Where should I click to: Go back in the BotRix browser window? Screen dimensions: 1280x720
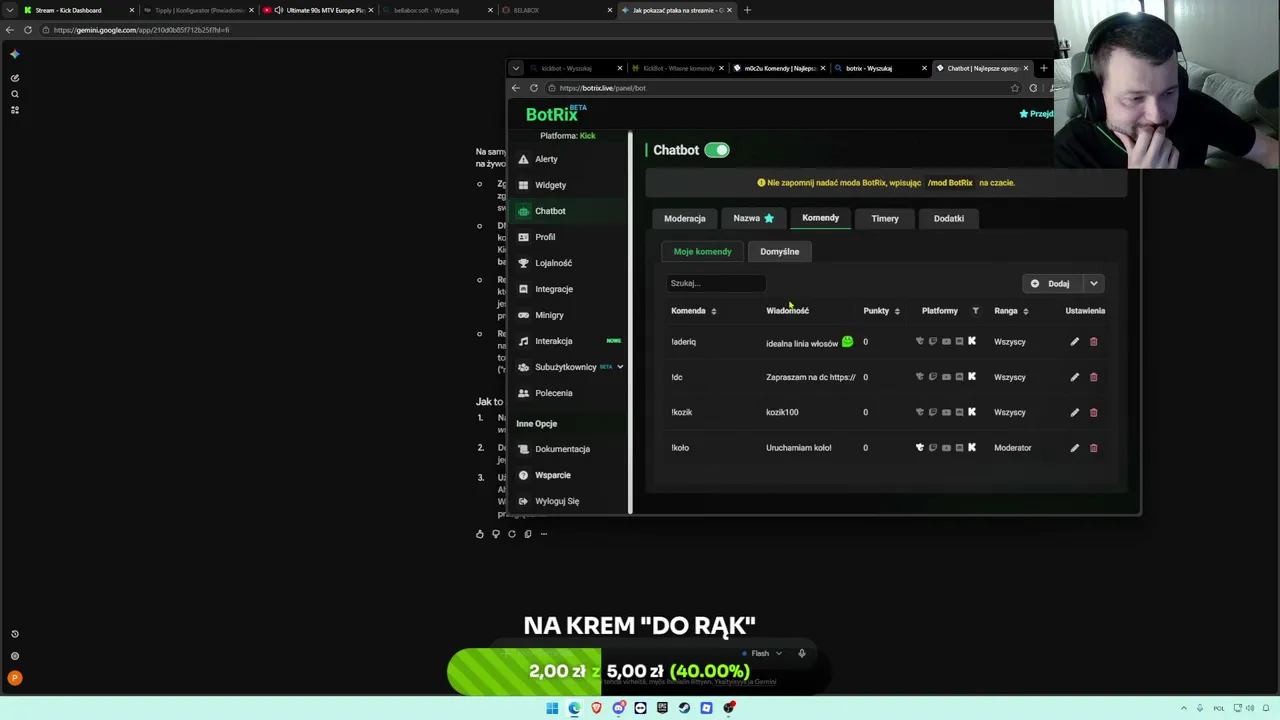(x=516, y=88)
